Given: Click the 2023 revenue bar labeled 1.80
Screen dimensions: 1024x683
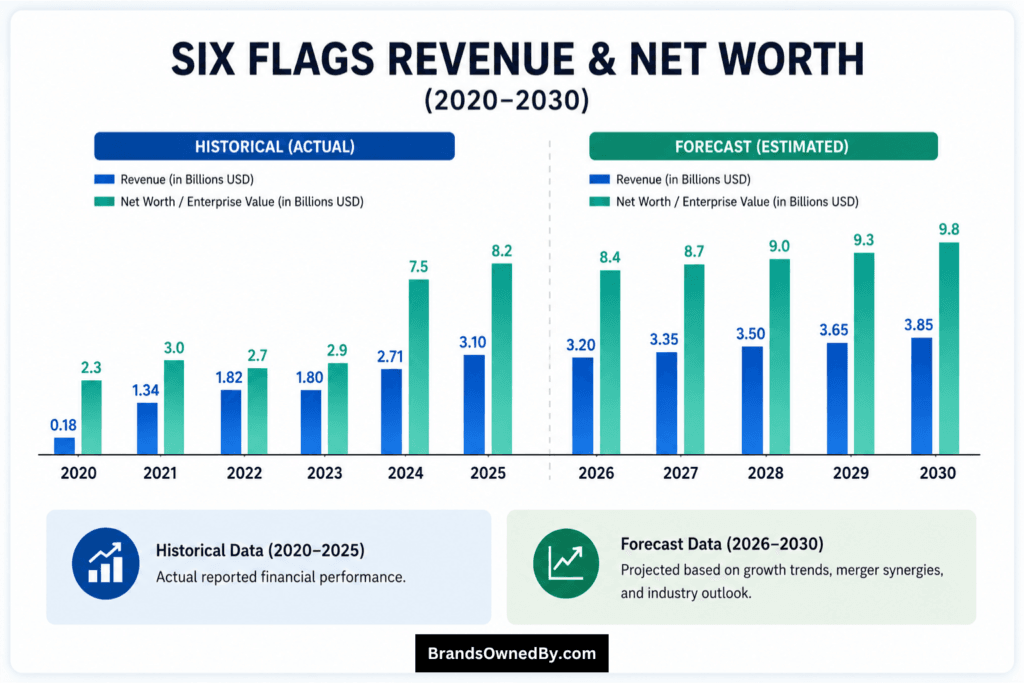Looking at the screenshot, I should (x=311, y=422).
